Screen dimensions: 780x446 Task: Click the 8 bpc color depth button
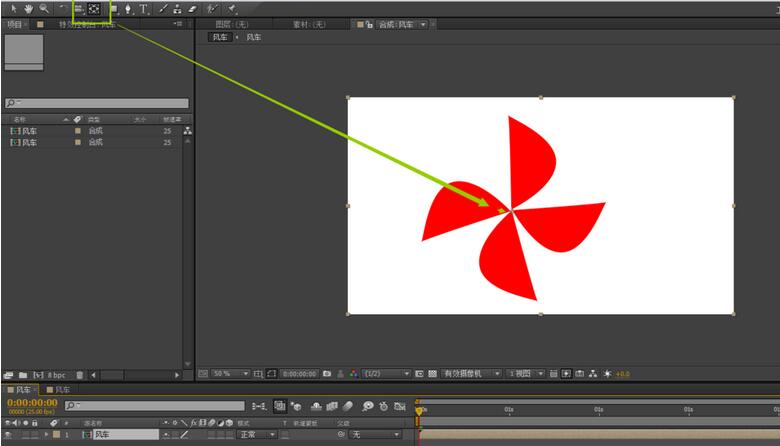(x=54, y=374)
